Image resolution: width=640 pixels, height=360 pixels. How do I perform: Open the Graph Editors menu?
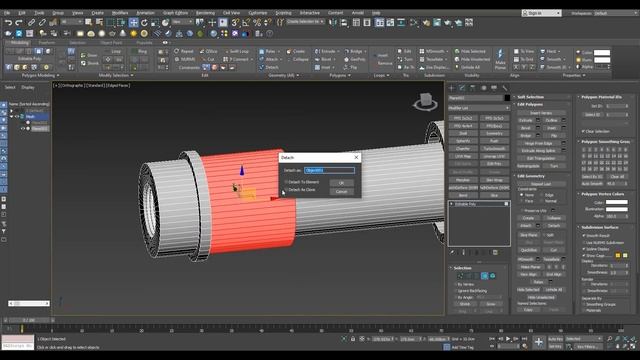(176, 13)
